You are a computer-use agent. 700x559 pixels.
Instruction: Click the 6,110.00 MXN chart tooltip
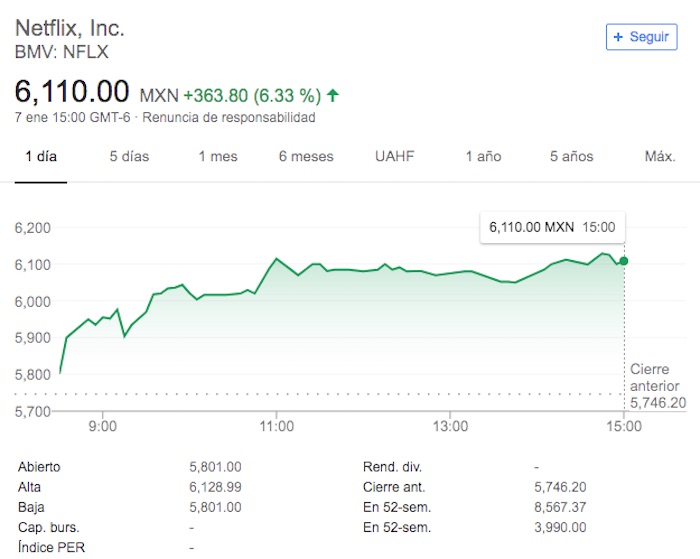pos(552,228)
